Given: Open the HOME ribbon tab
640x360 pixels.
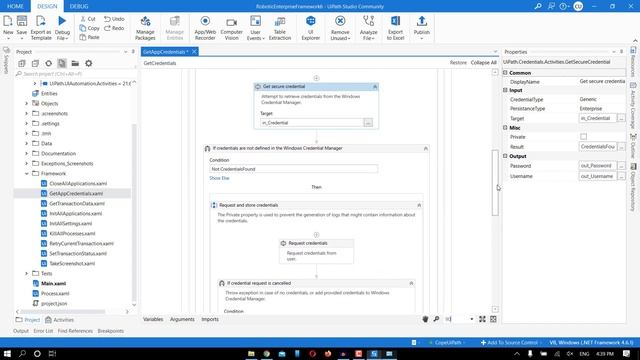Looking at the screenshot, I should [15, 6].
